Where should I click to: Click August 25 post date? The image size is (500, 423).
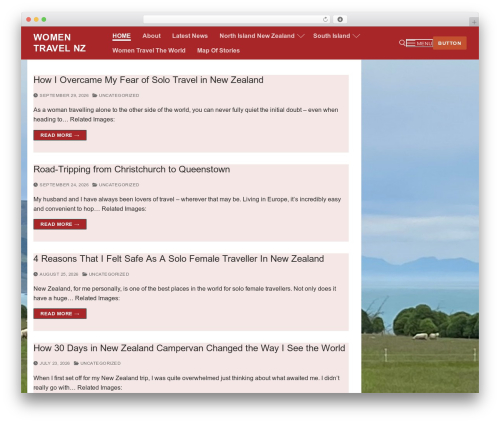point(59,274)
